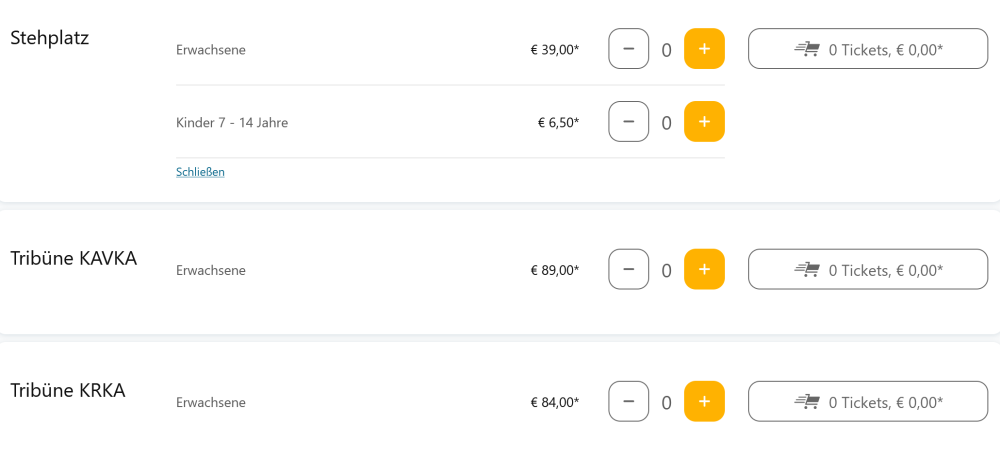Click Tribüne KAVKA add-to-cart button
The height and width of the screenshot is (460, 1000).
tap(867, 270)
